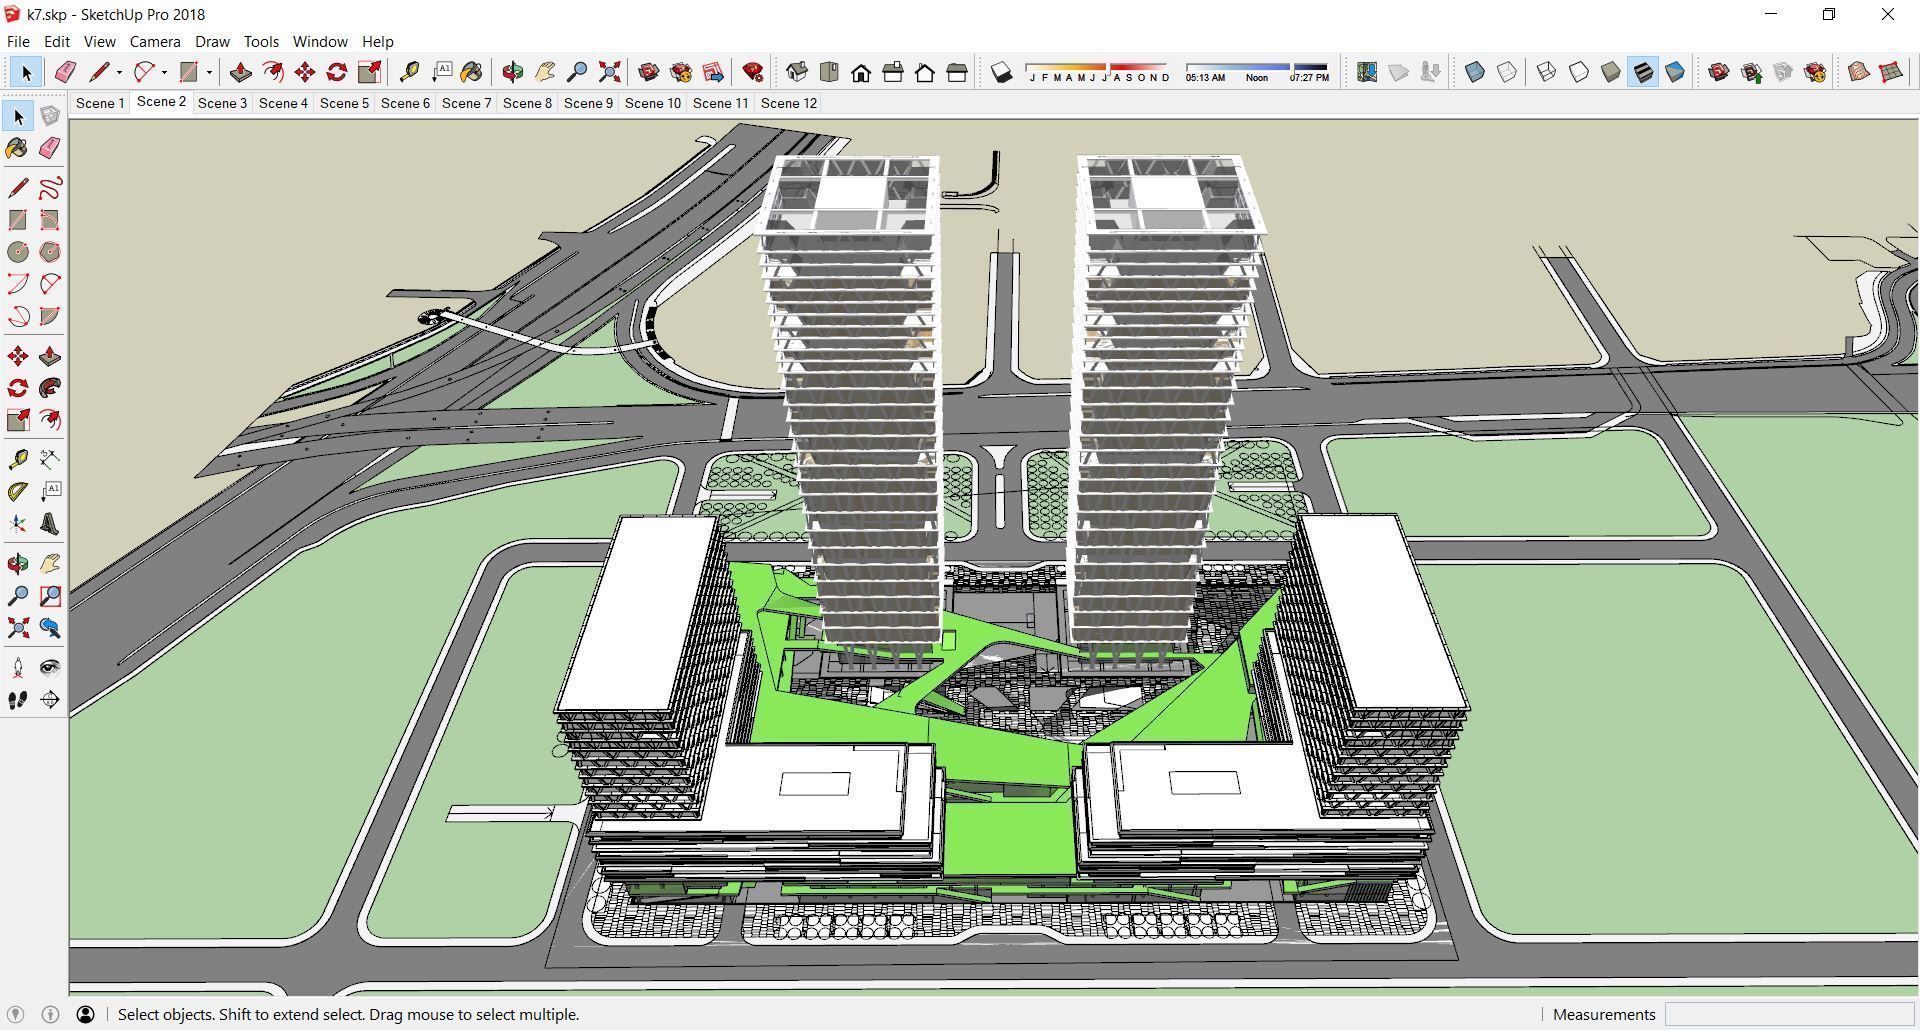
Task: Select the Circle tool in left toolbar
Action: pos(18,252)
